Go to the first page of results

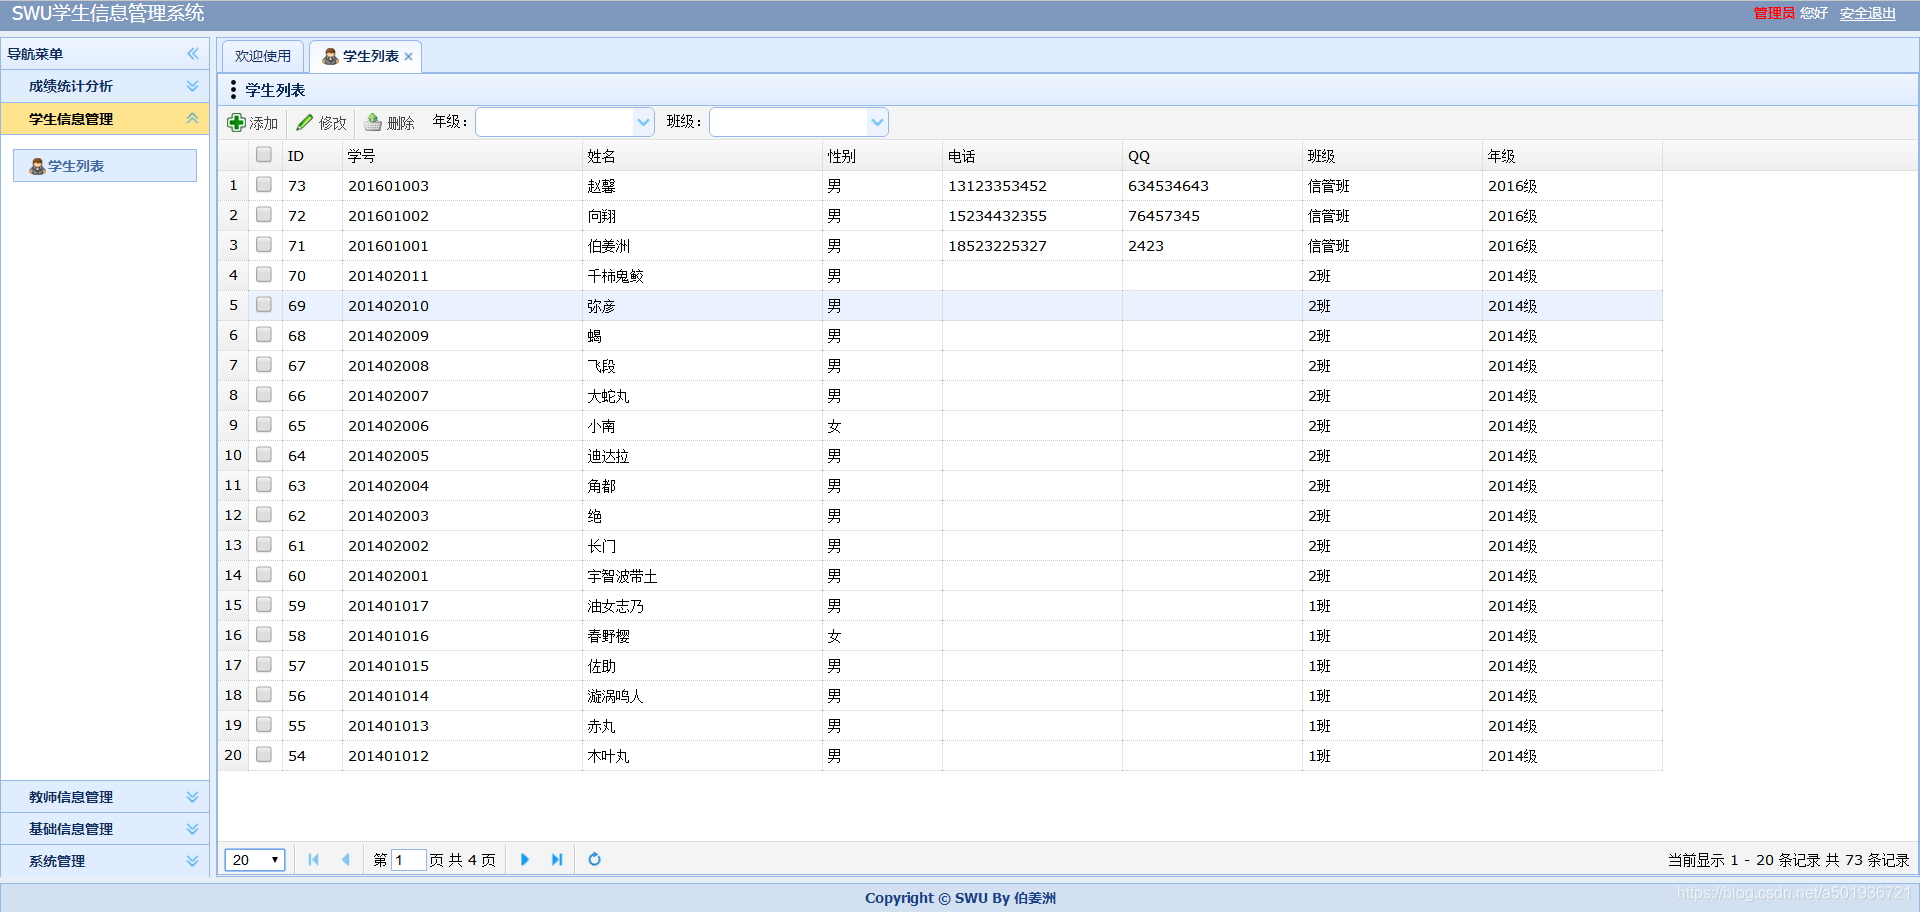[313, 859]
